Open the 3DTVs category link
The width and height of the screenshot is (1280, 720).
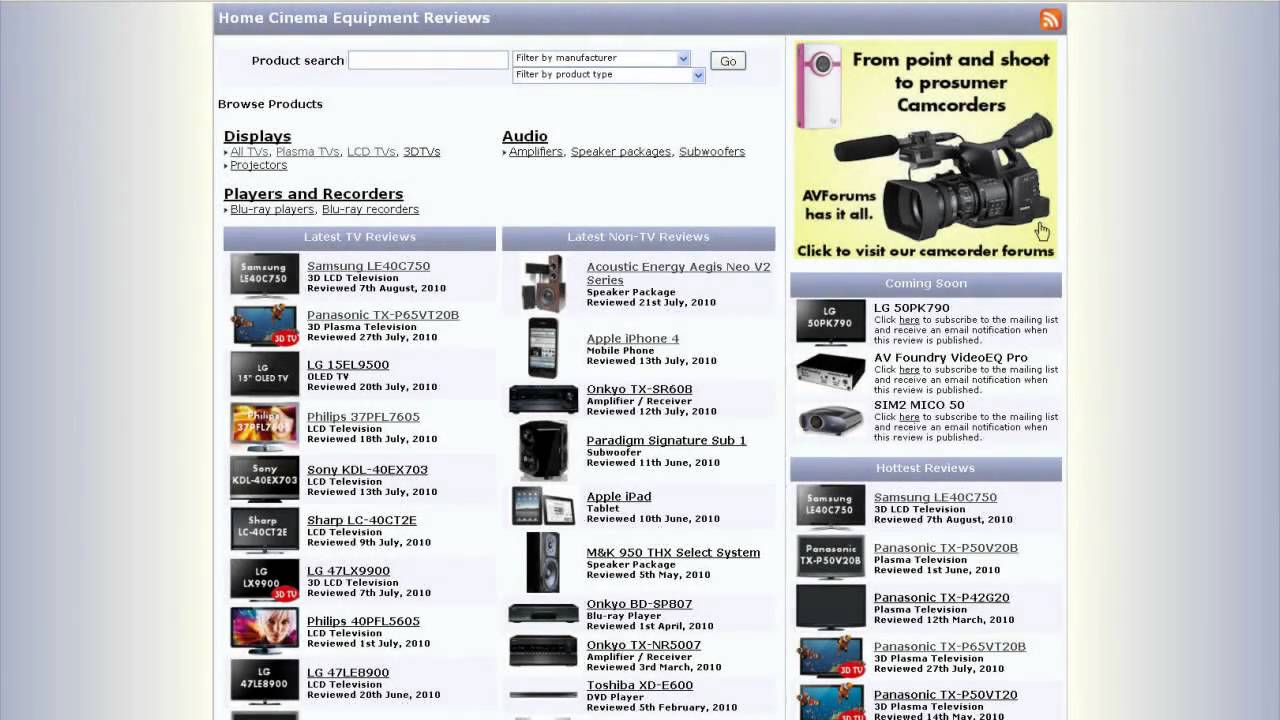pyautogui.click(x=421, y=152)
